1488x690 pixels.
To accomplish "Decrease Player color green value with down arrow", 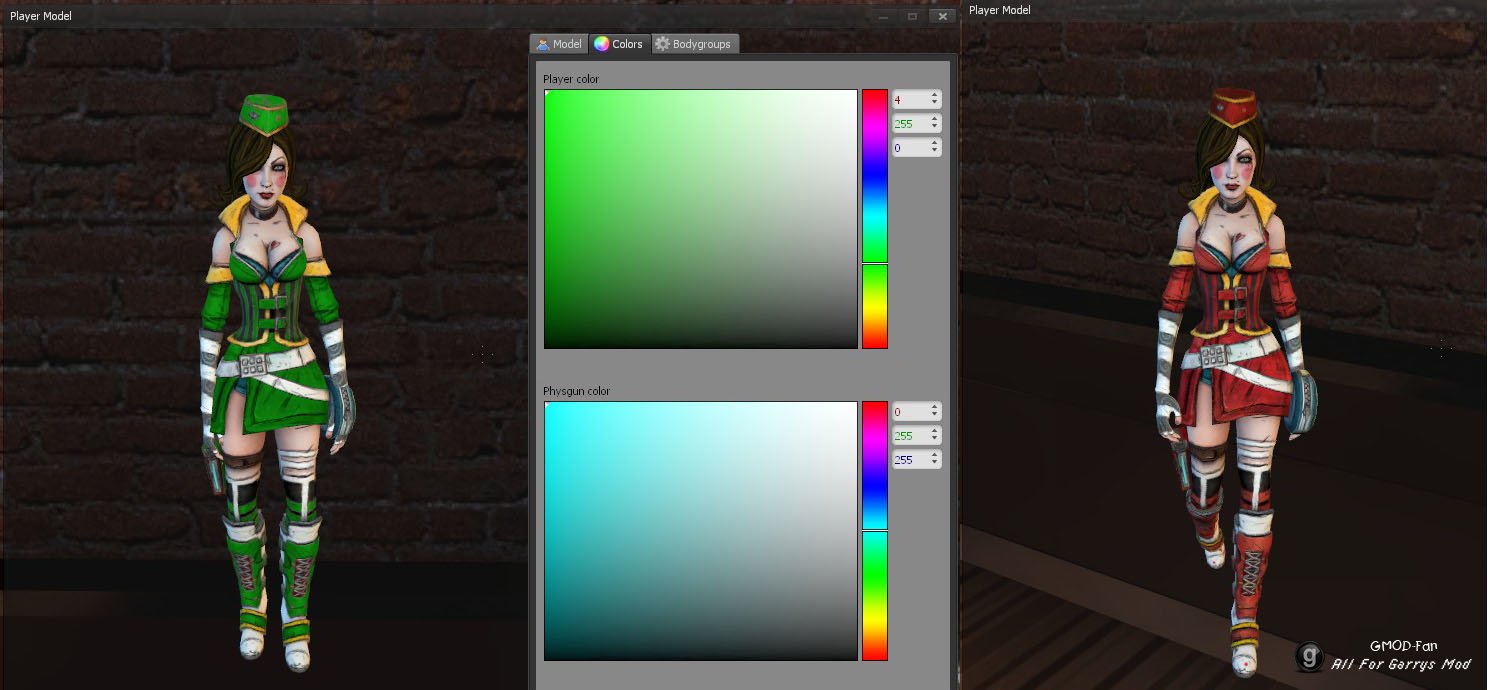I will coord(935,127).
